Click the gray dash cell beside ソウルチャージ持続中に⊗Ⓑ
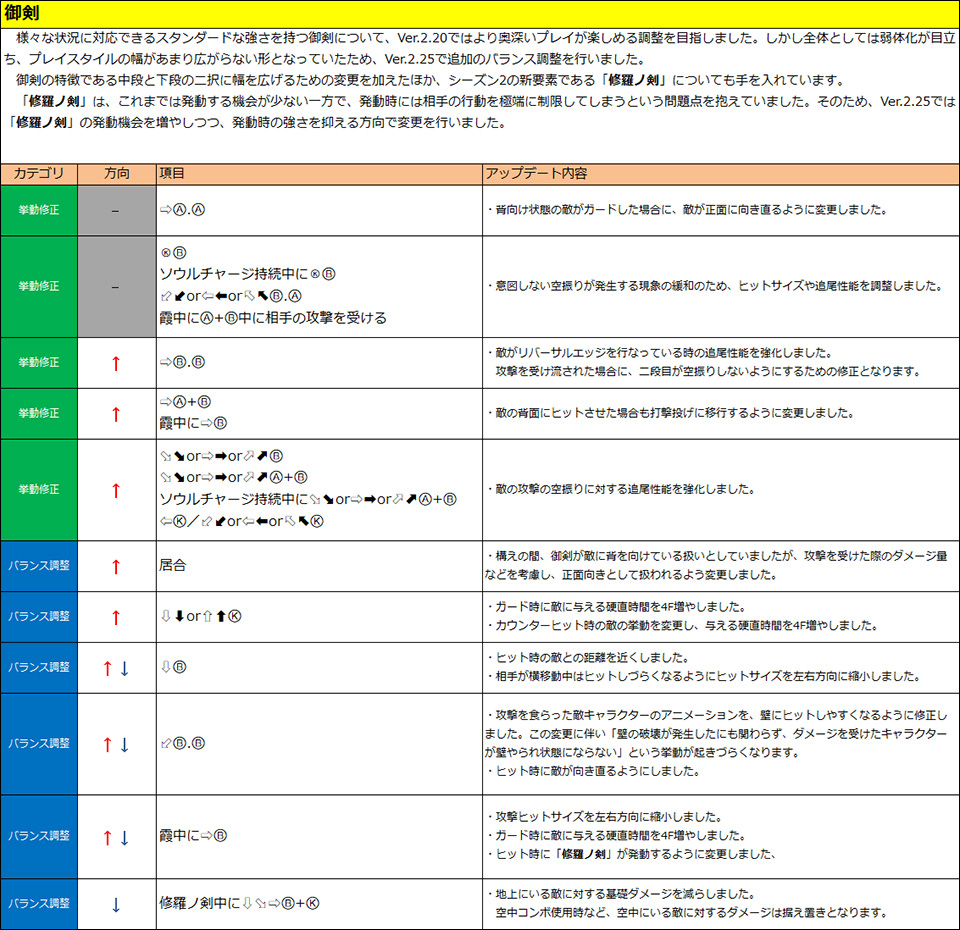This screenshot has height=930, width=960. tap(116, 286)
